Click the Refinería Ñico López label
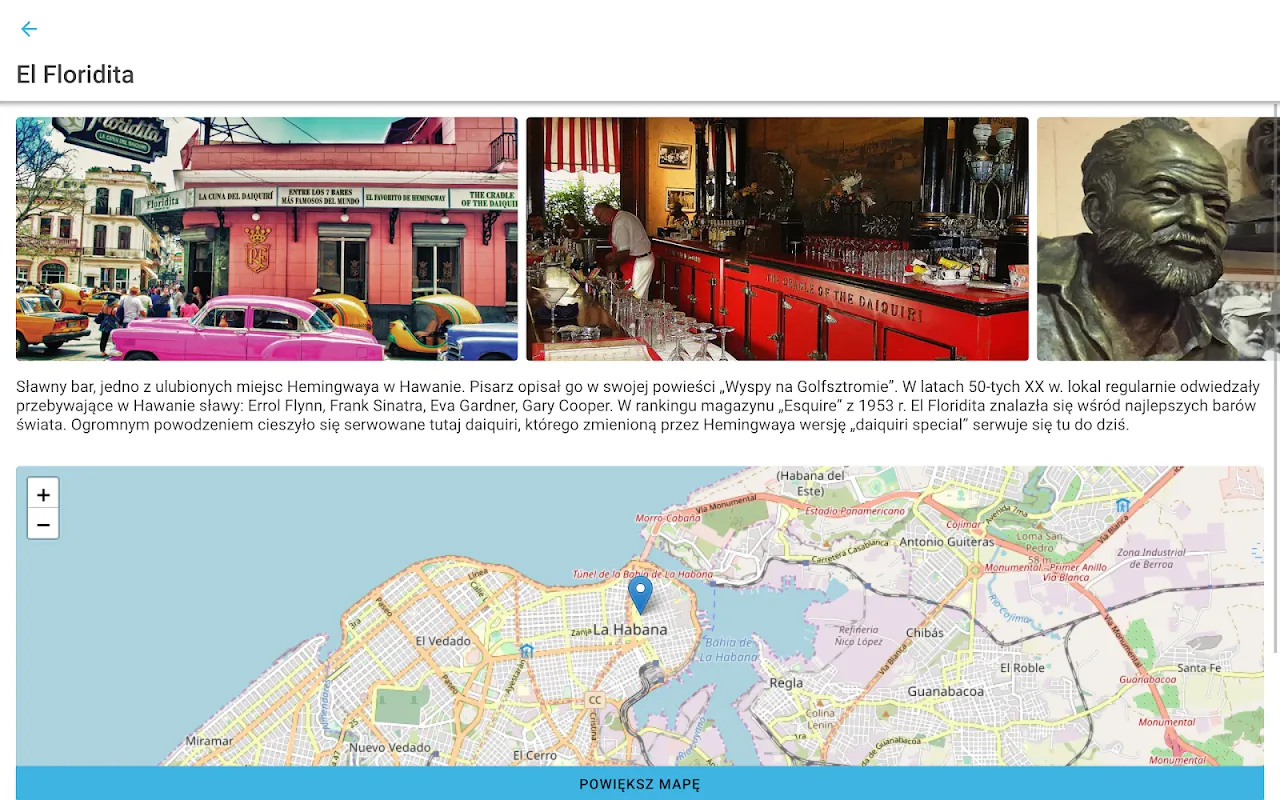Screen dimensions: 1280x800 point(857,635)
